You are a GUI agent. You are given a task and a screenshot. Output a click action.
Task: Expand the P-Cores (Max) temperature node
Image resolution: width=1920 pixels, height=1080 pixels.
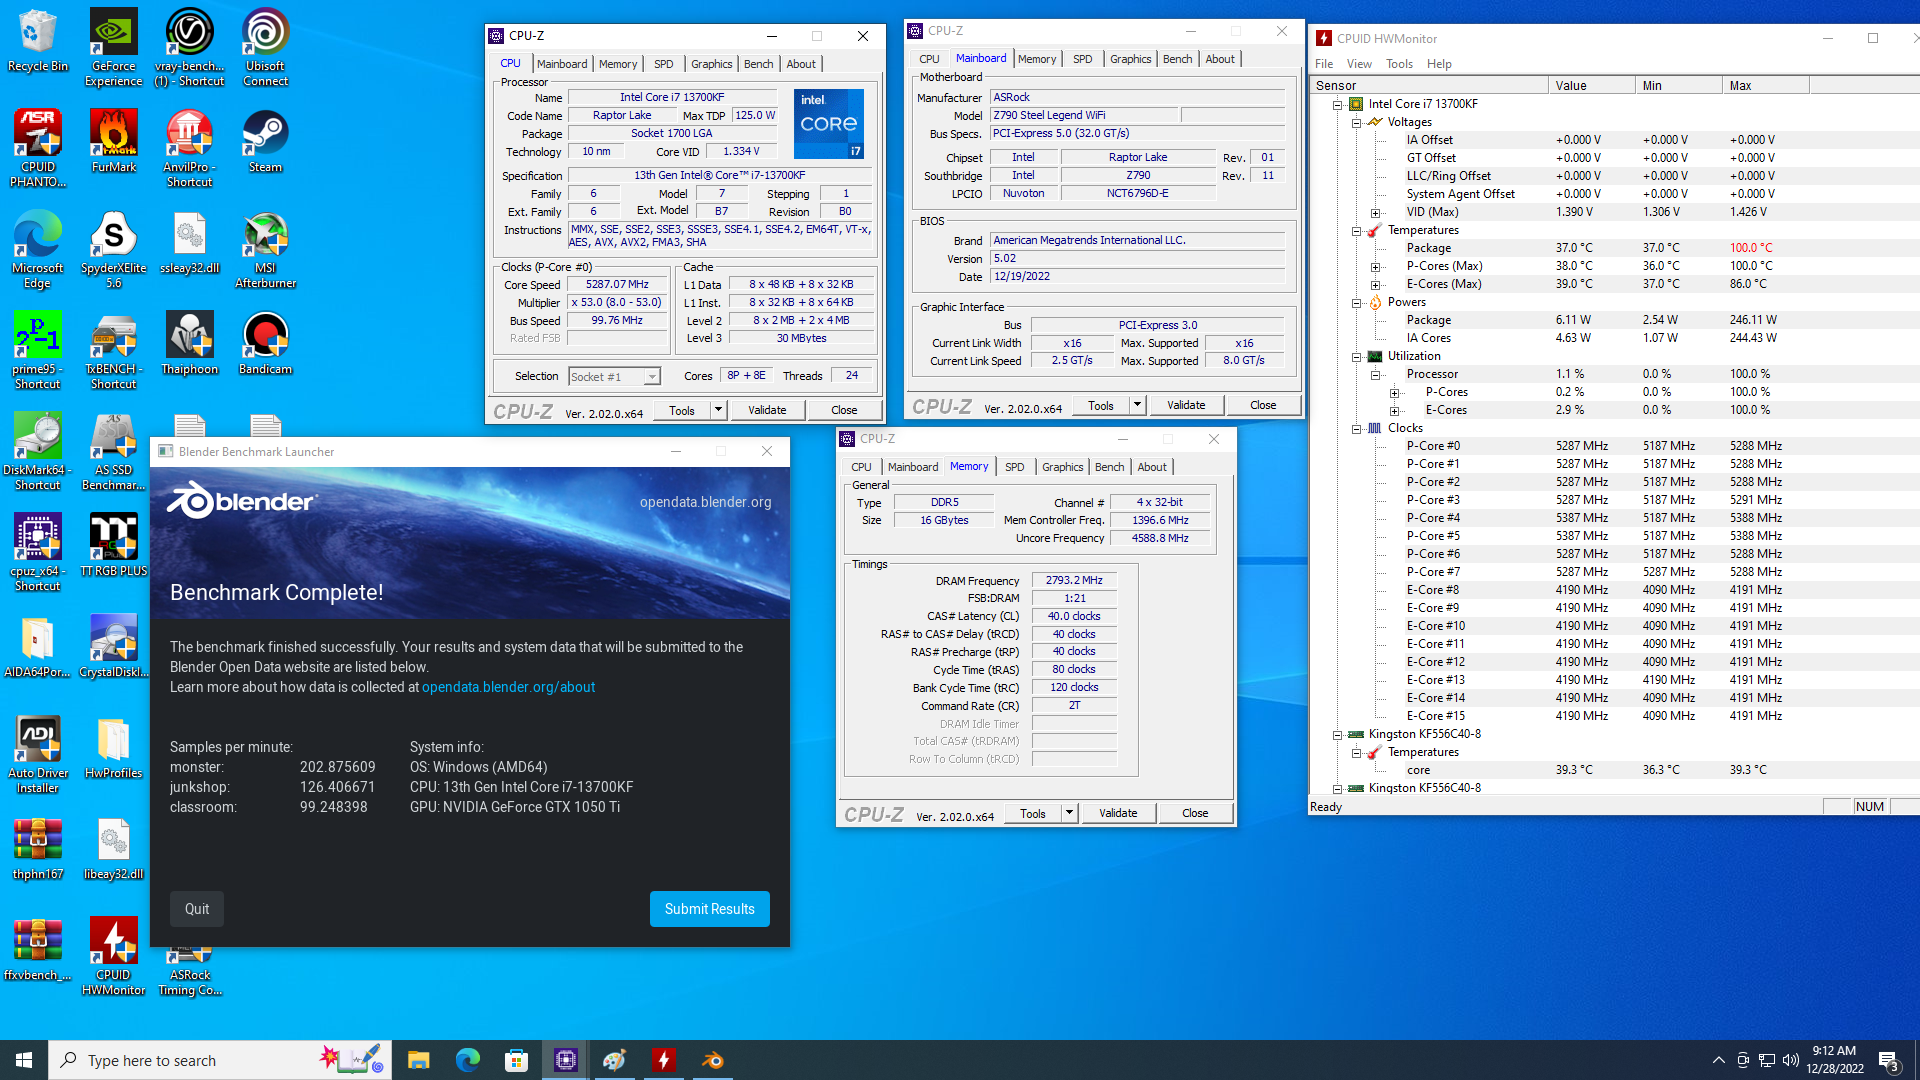click(x=1376, y=266)
